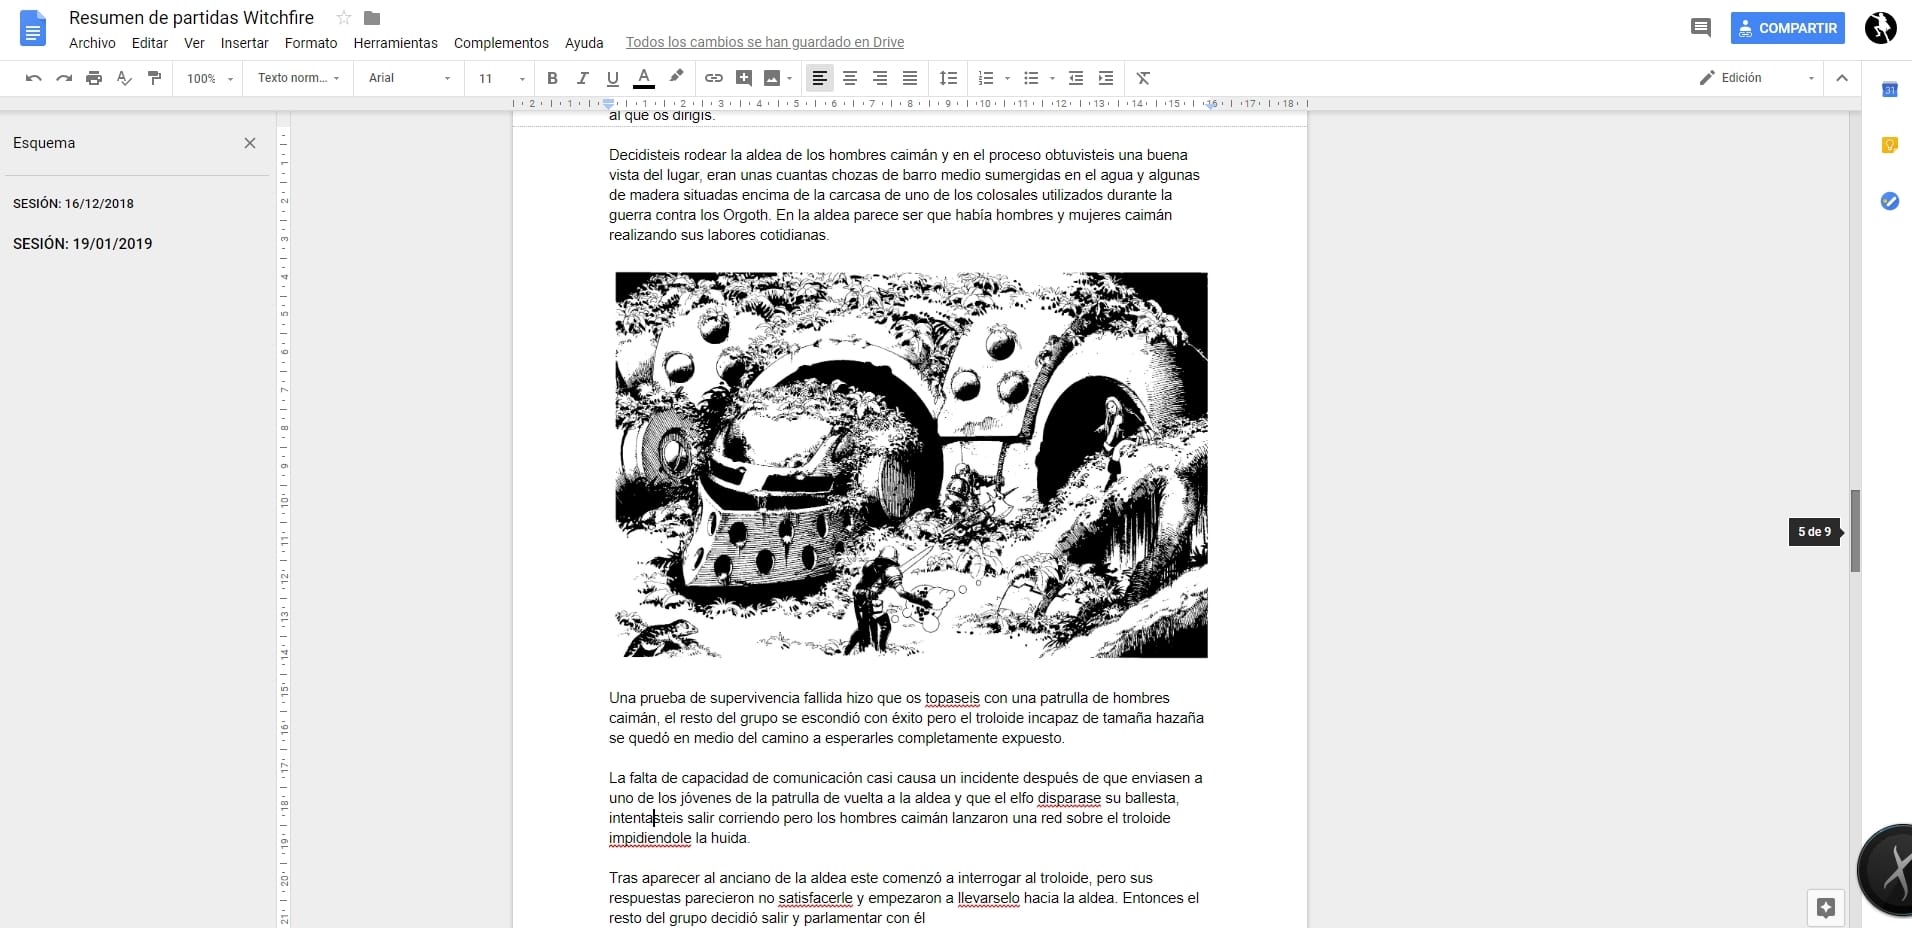The height and width of the screenshot is (928, 1912).
Task: Clear formatting with the toolbar icon
Action: [x=1143, y=78]
